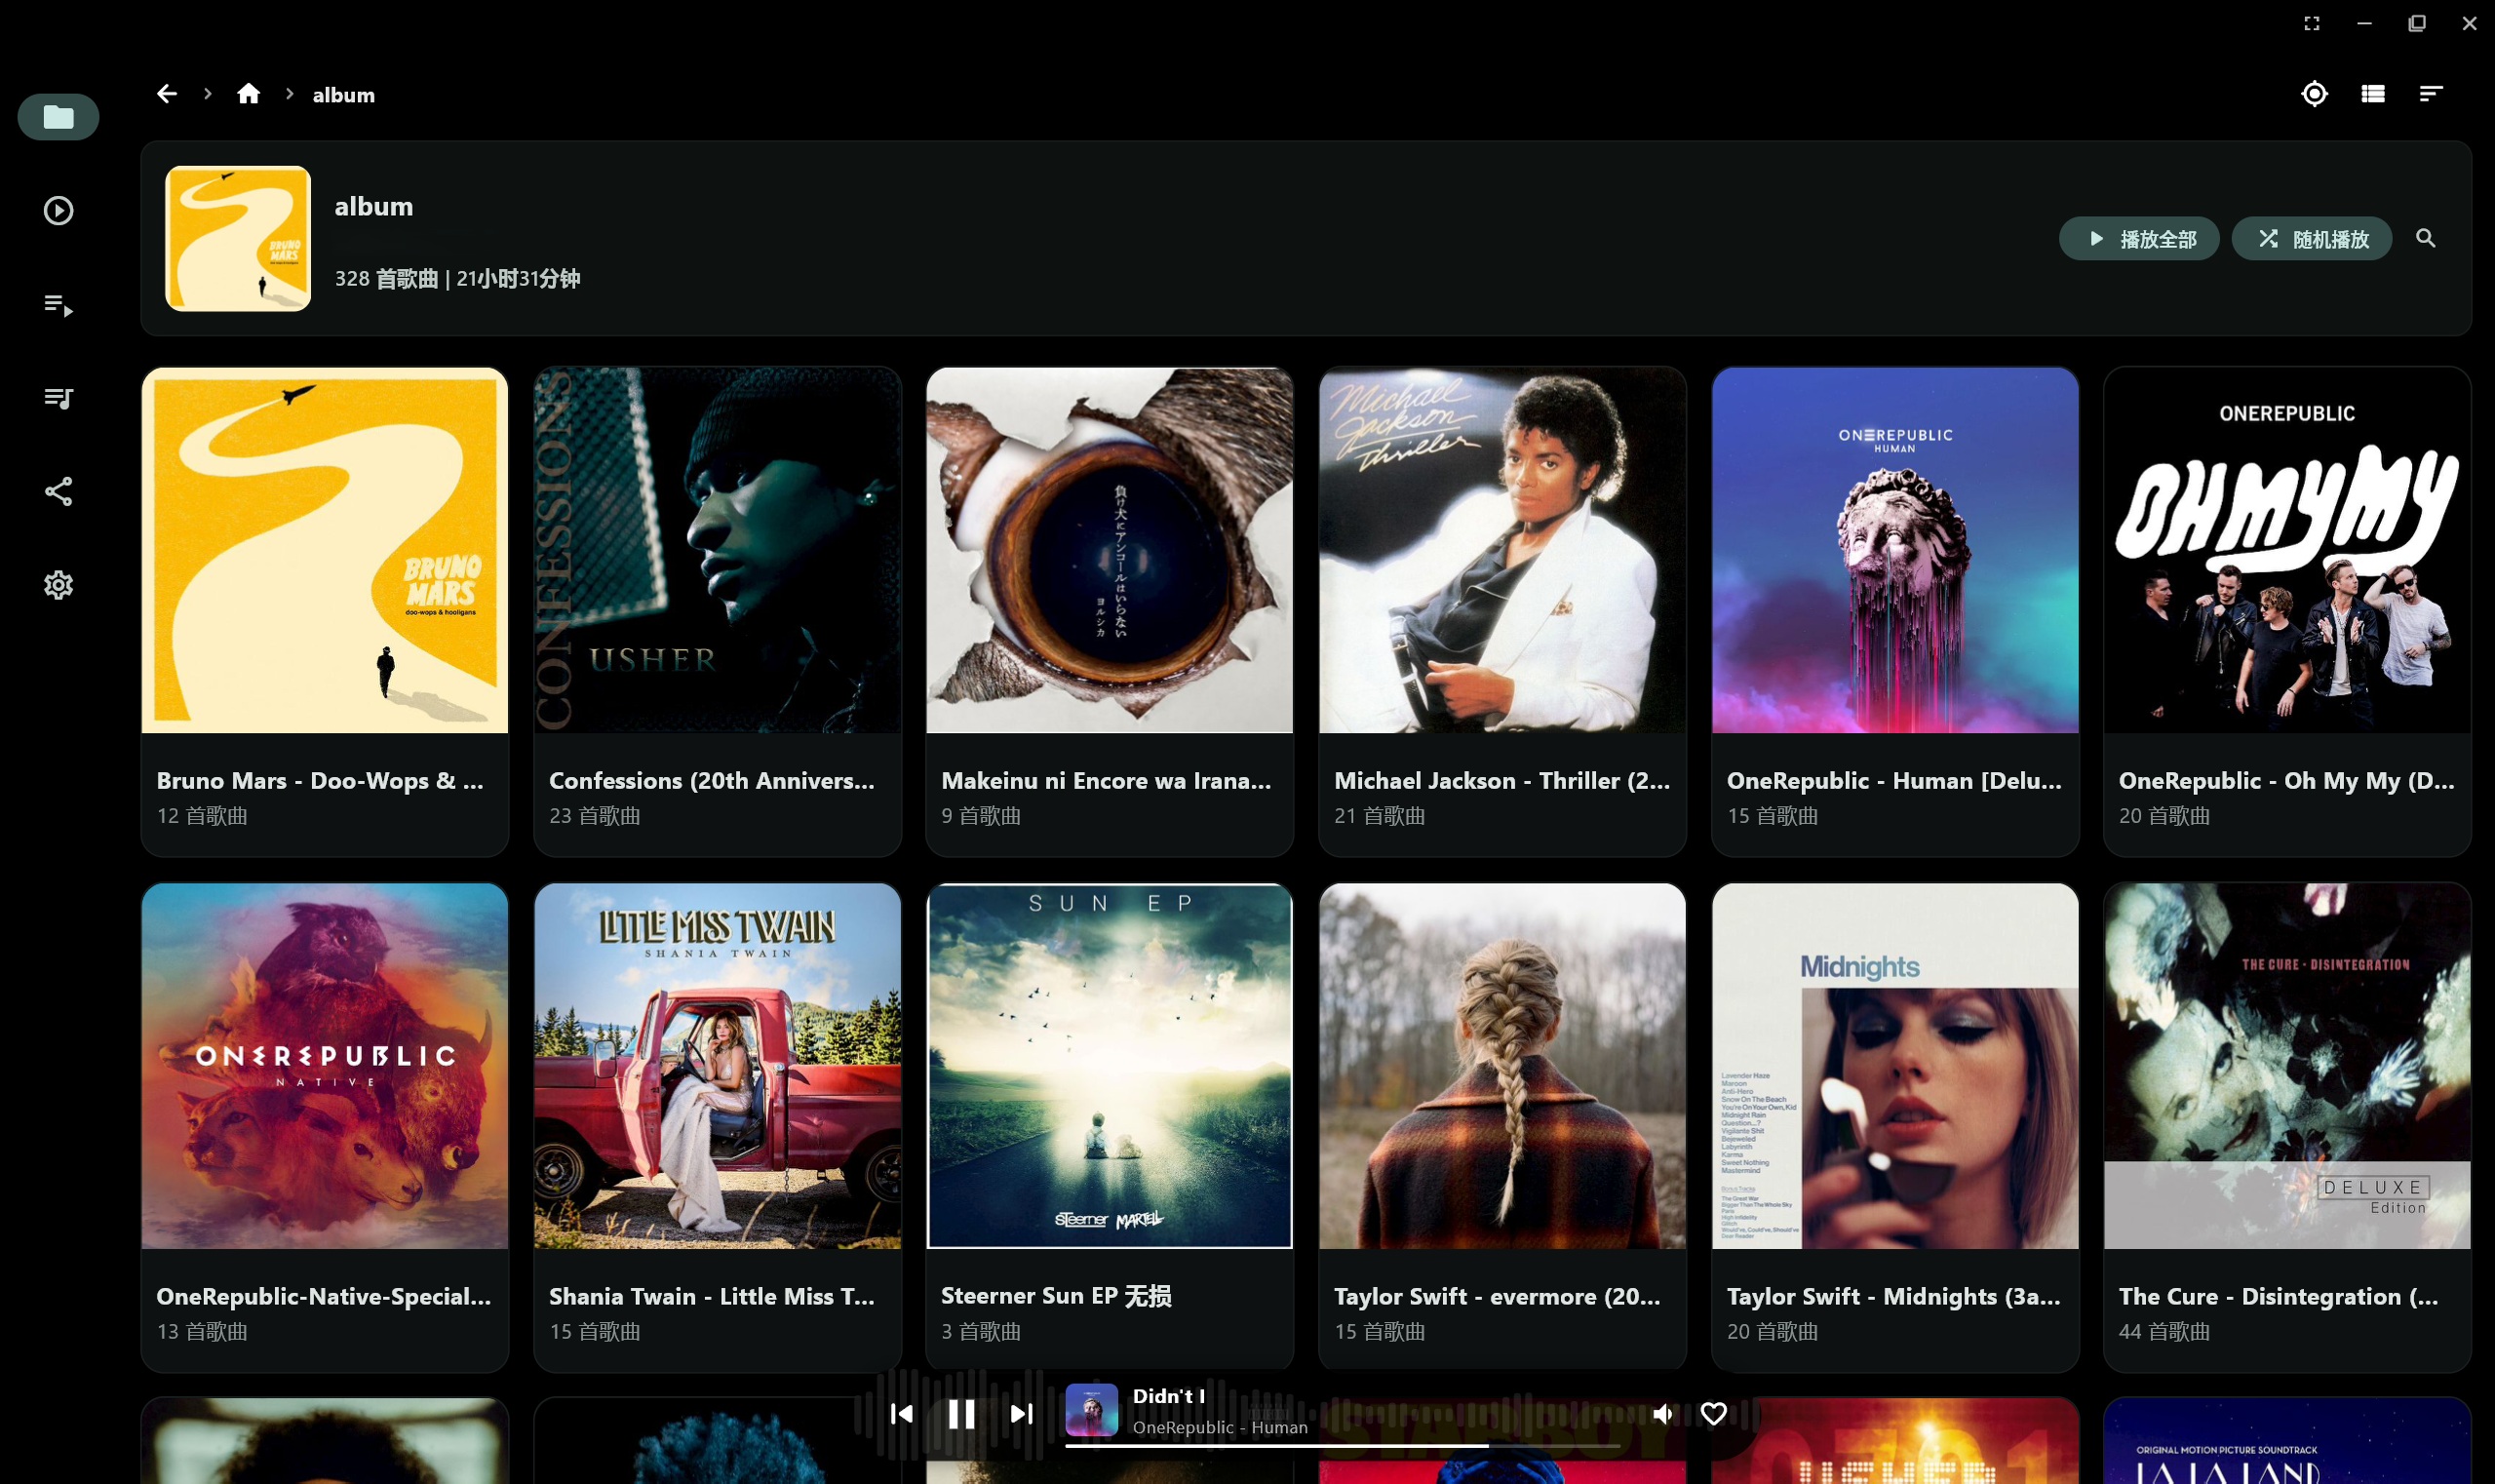Mute the volume speaker icon

pyautogui.click(x=1663, y=1413)
